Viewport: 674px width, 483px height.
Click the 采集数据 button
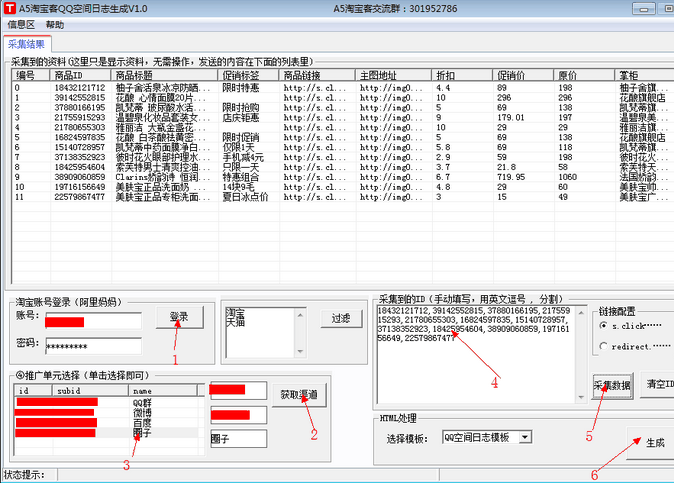tap(613, 385)
